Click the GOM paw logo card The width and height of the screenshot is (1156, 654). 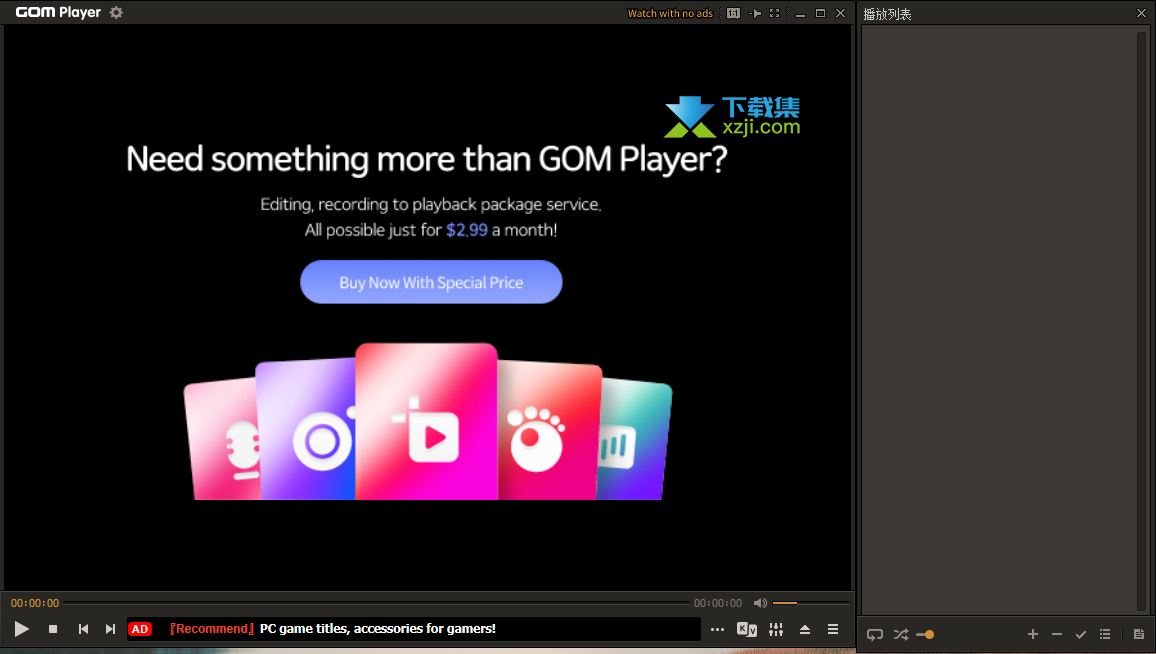549,431
